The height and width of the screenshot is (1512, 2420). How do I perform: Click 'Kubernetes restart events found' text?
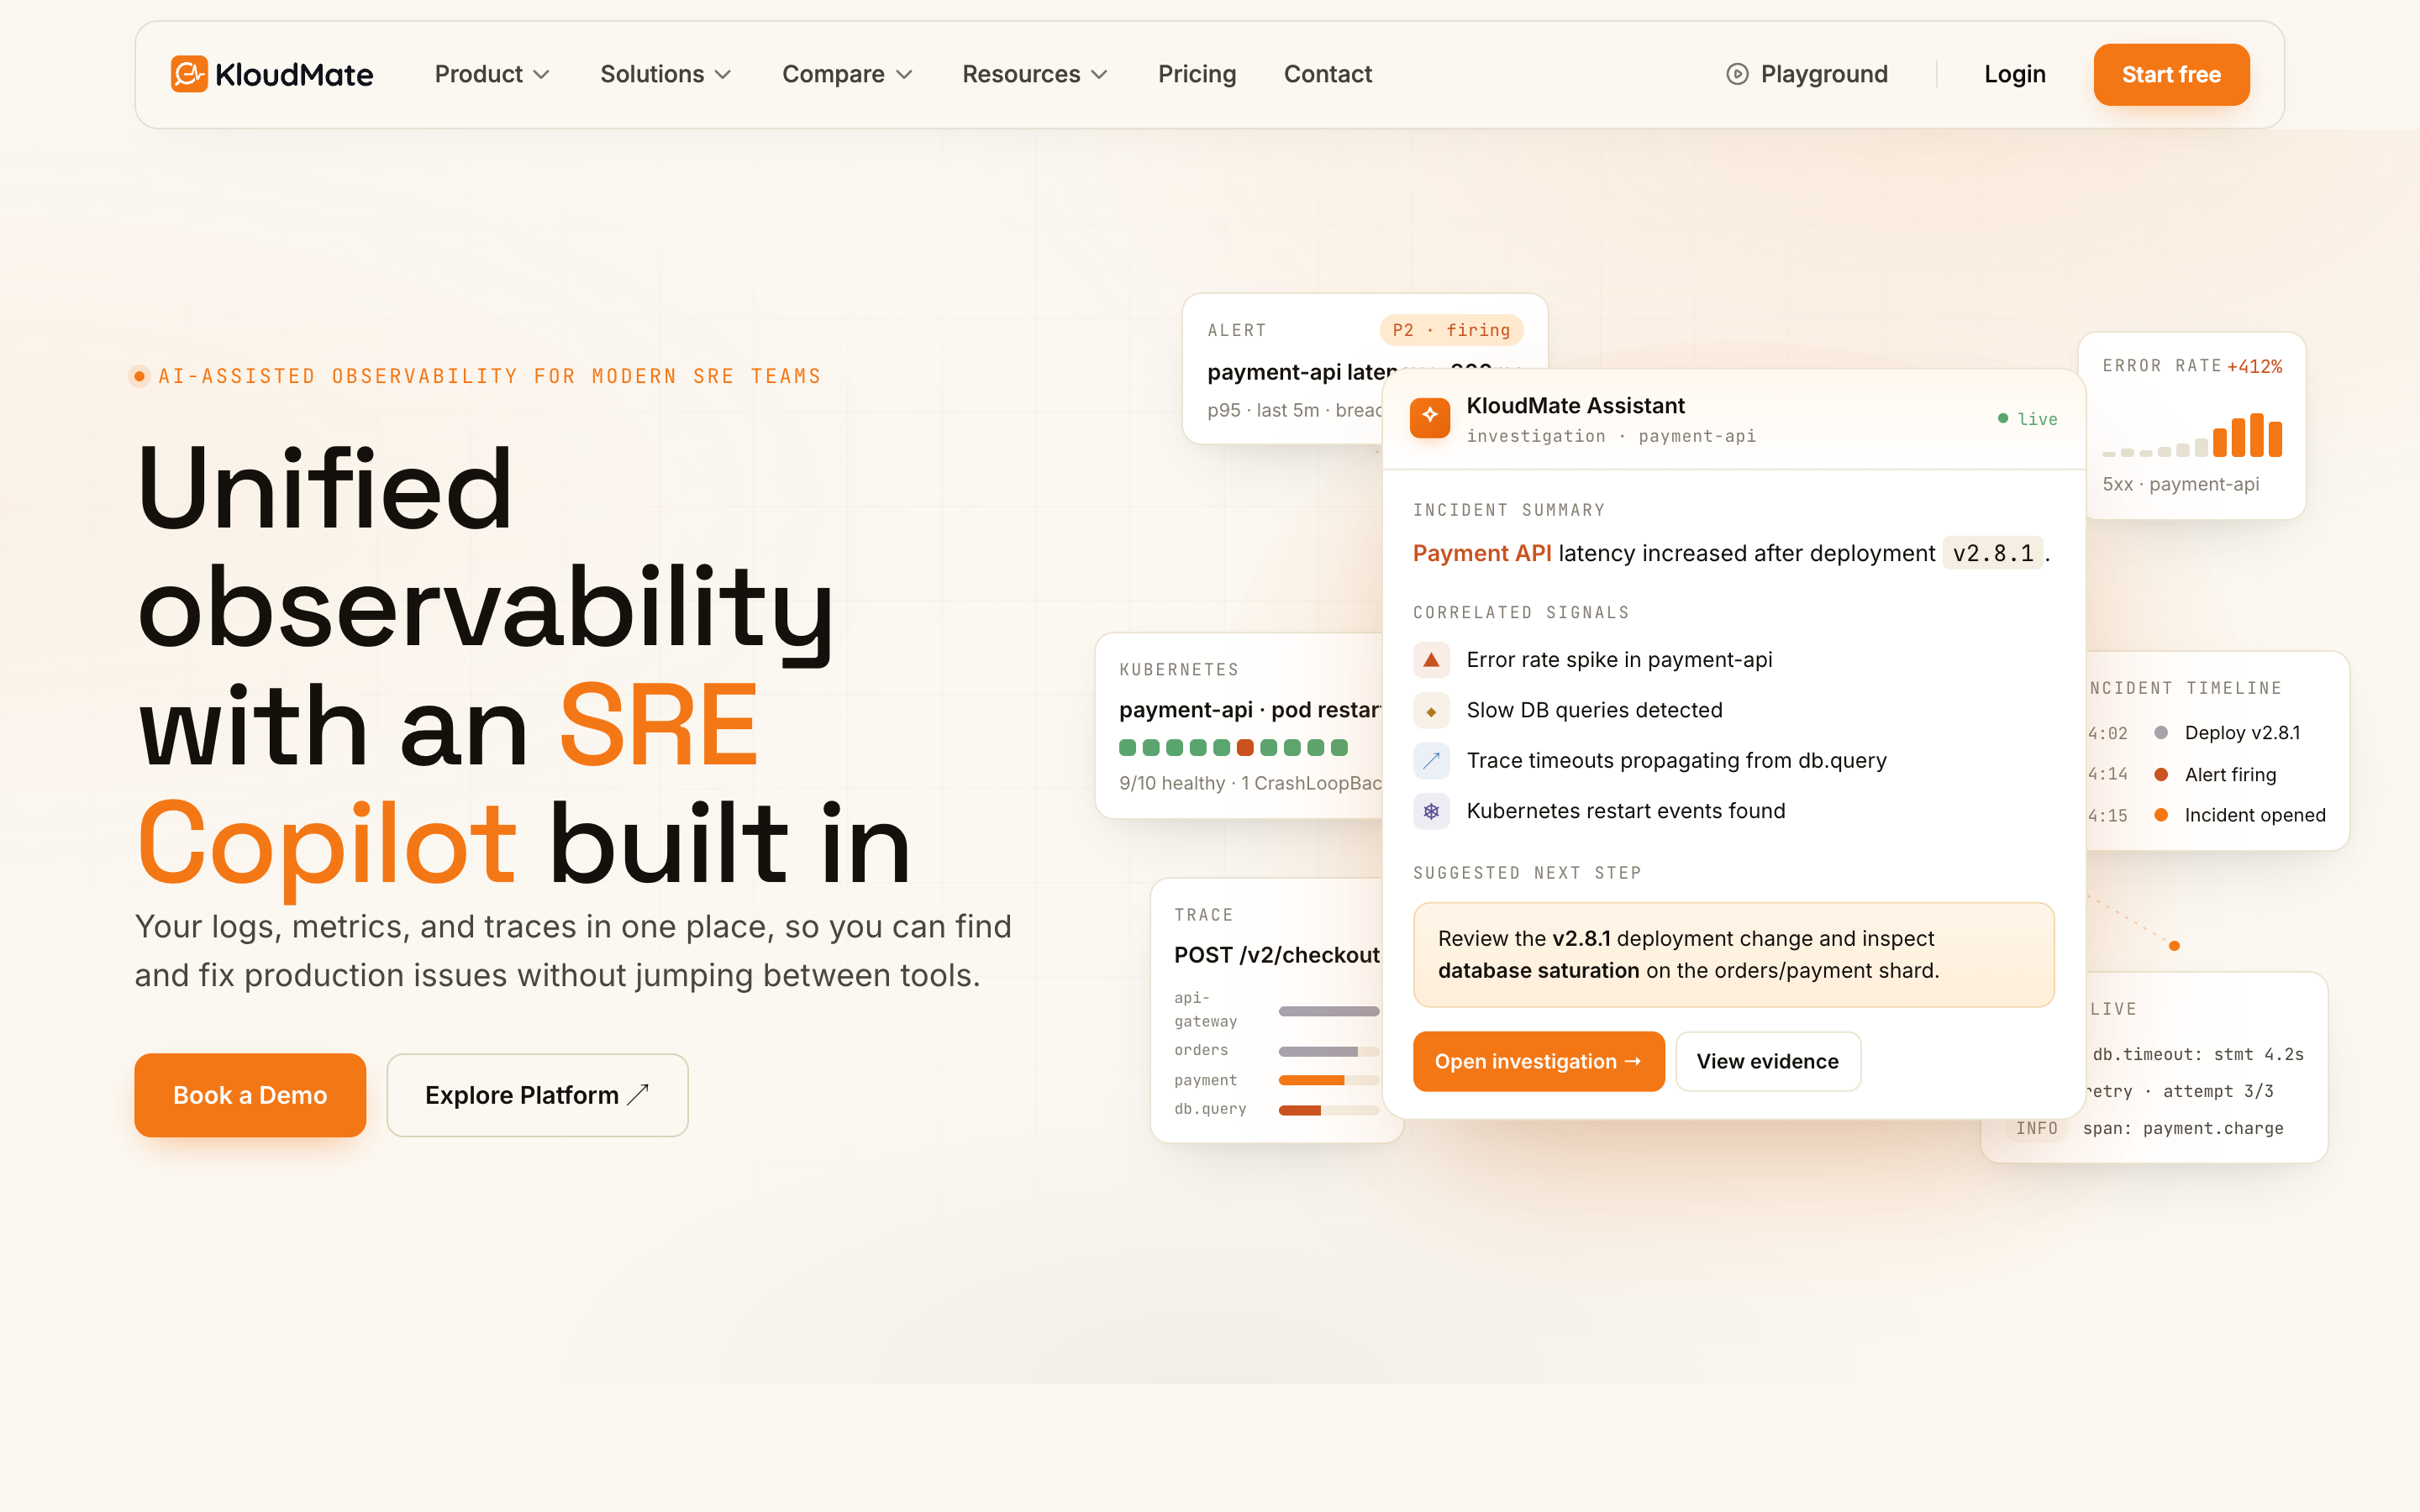pyautogui.click(x=1625, y=811)
